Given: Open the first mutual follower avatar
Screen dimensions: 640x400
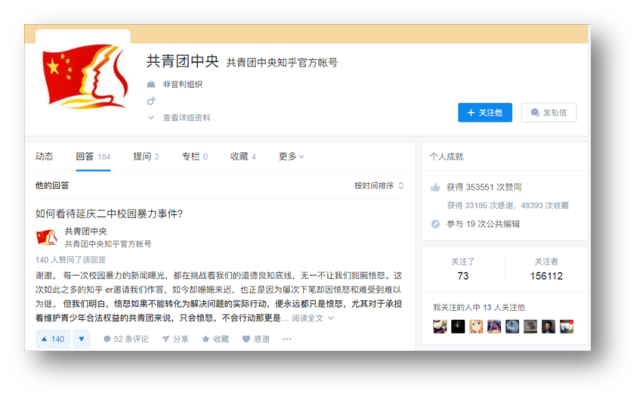Looking at the screenshot, I should pos(440,326).
